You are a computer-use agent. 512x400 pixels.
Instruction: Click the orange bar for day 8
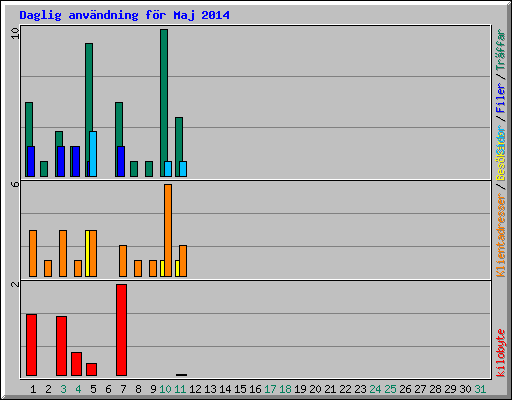pos(138,268)
